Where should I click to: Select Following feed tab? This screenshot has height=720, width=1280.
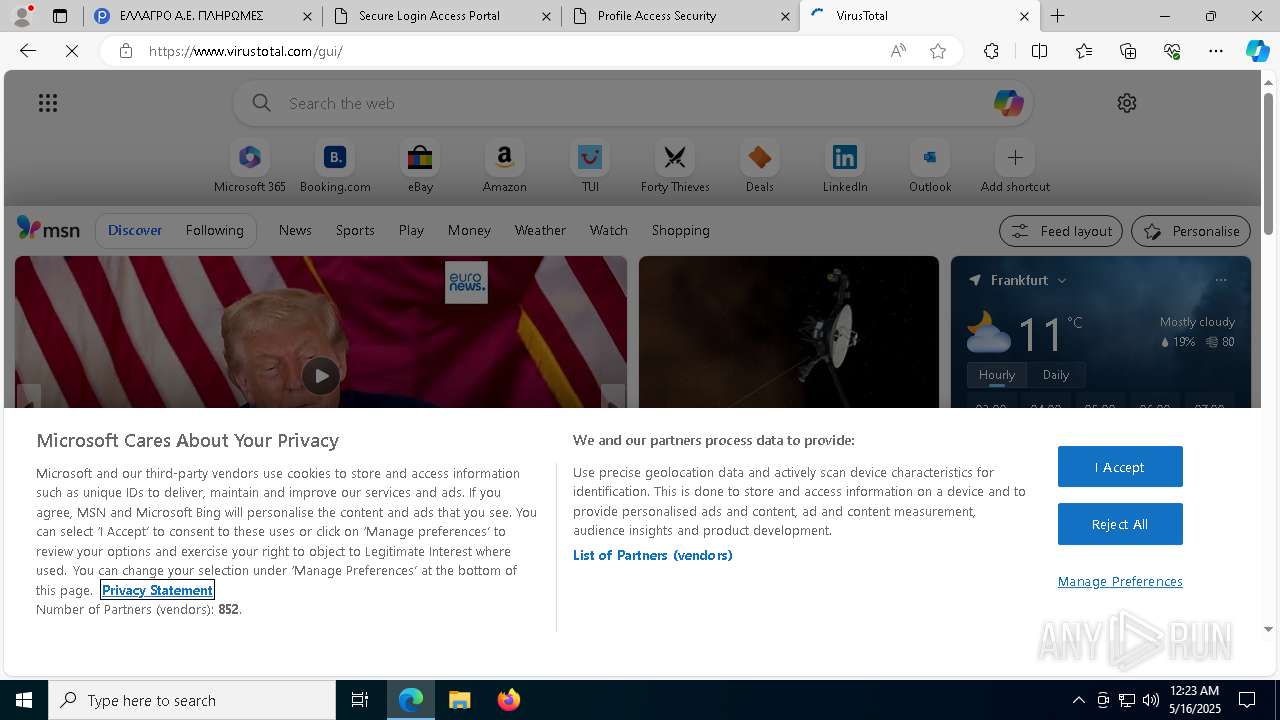click(214, 230)
